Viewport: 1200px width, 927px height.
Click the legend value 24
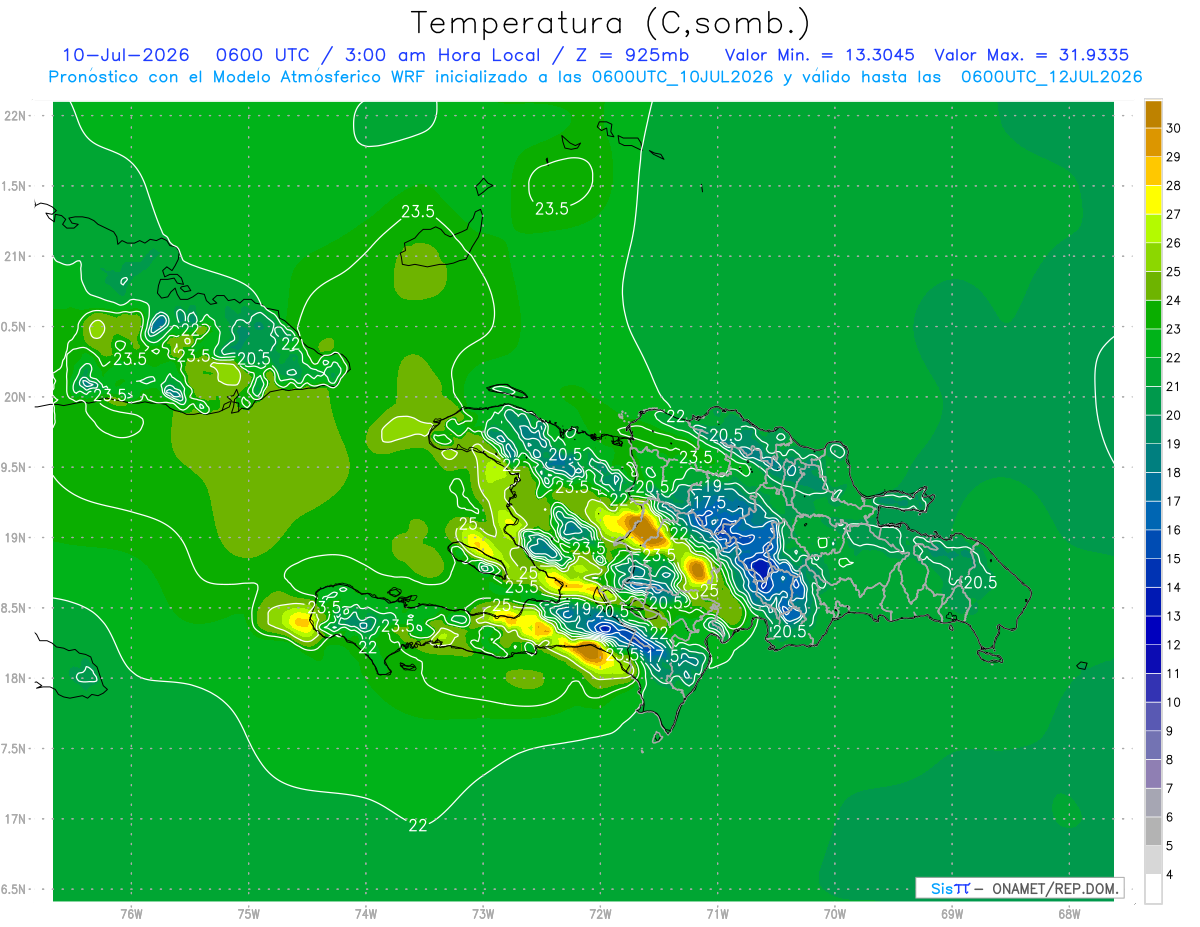[x=1174, y=300]
